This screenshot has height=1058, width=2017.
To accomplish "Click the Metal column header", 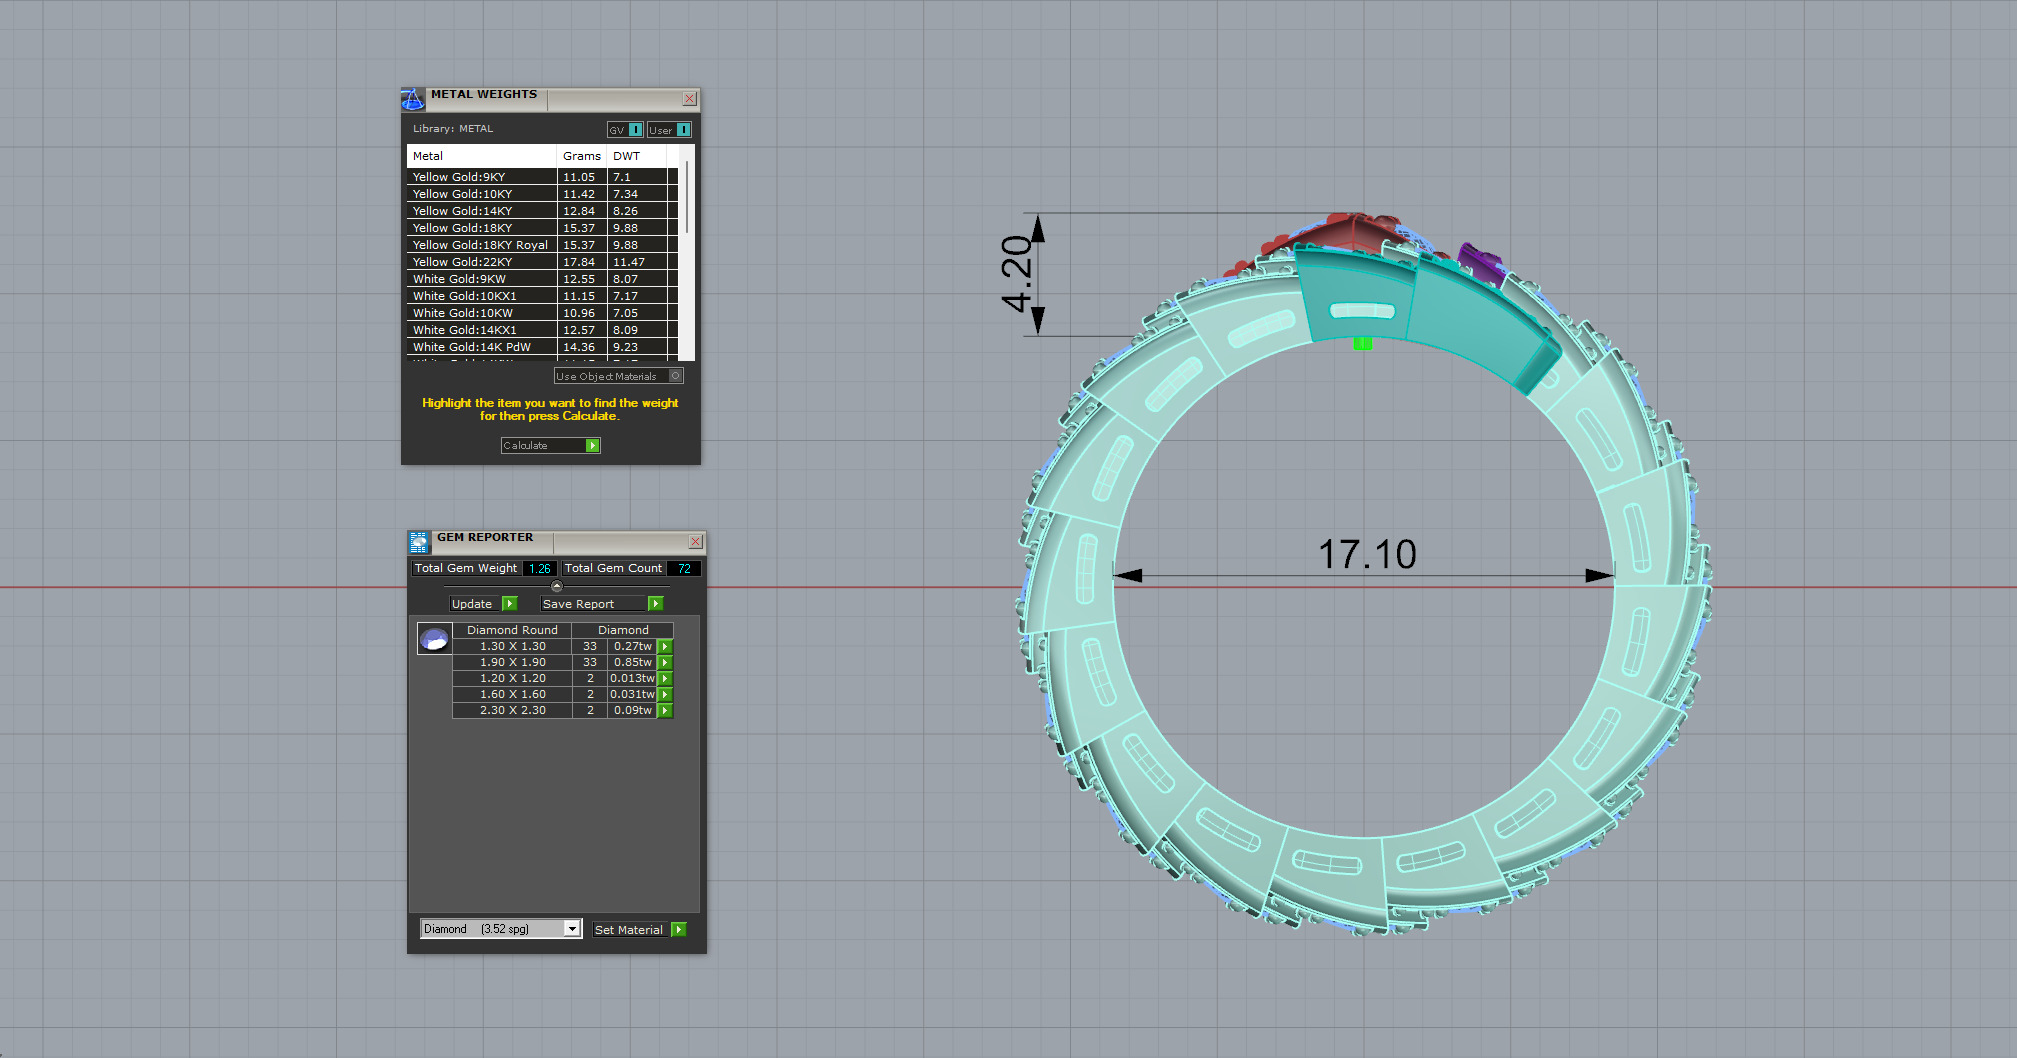I will [x=481, y=156].
